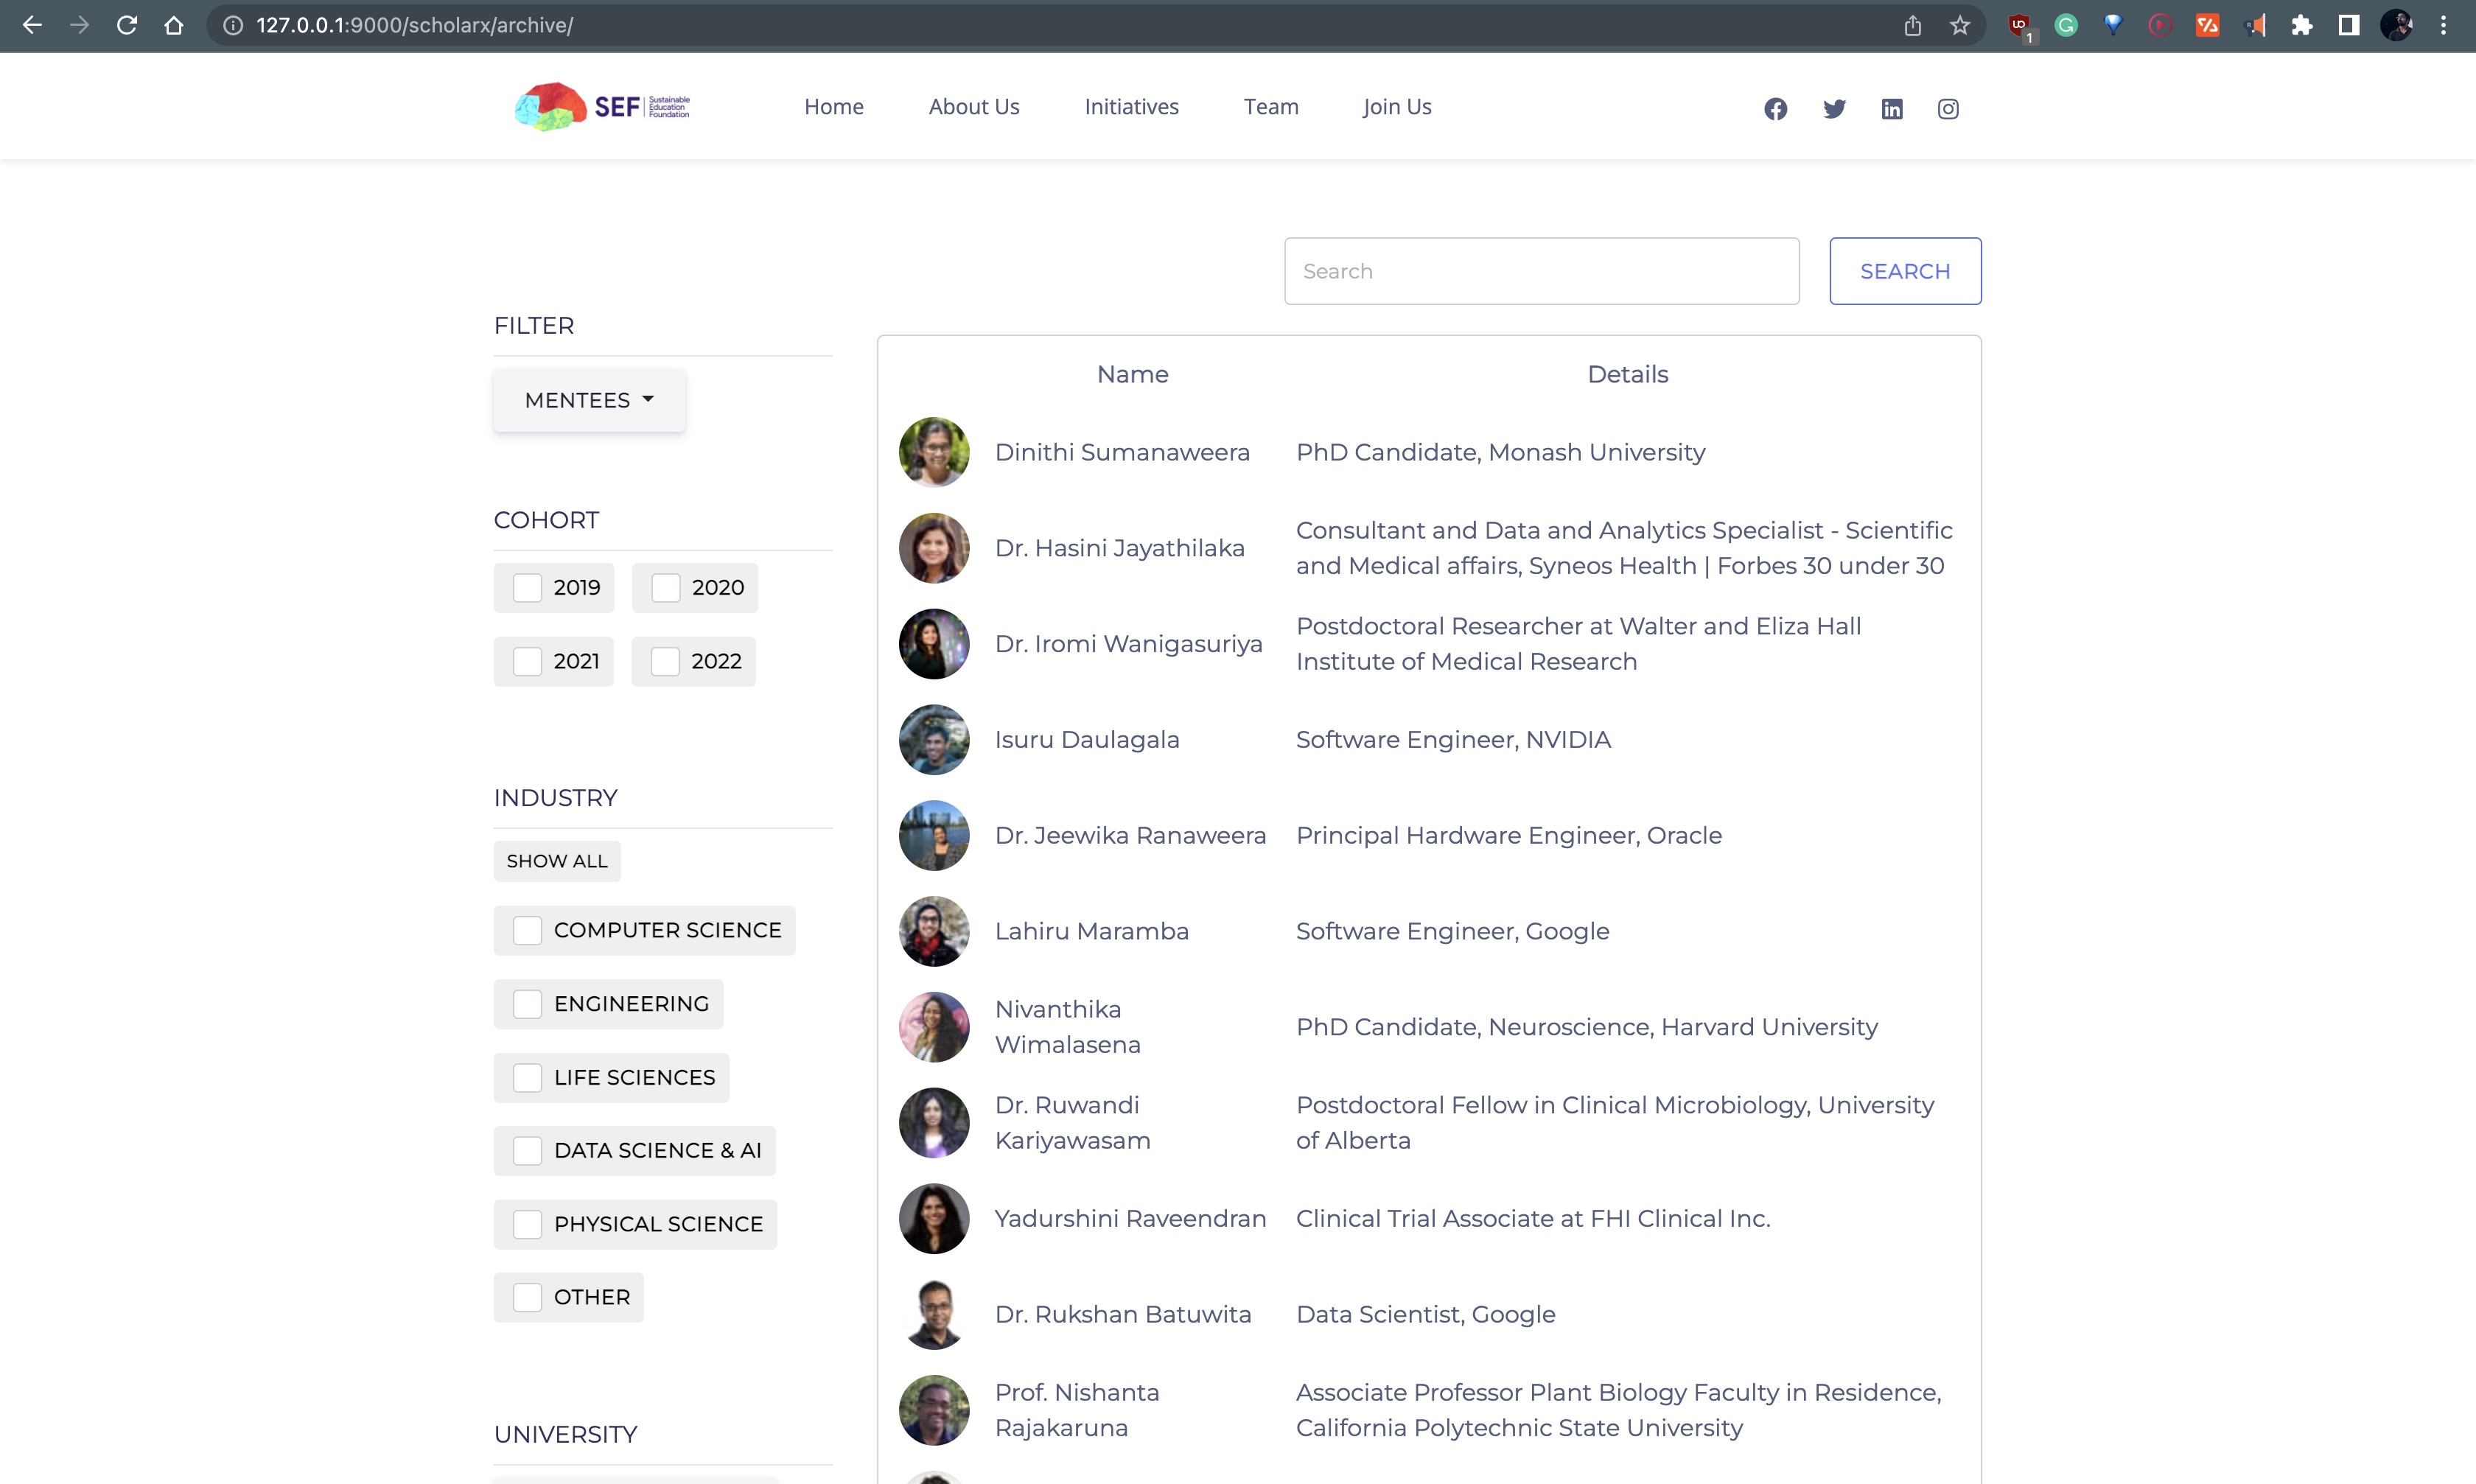This screenshot has height=1484, width=2476.
Task: Click SHOW ALL under Industry
Action: [x=556, y=860]
